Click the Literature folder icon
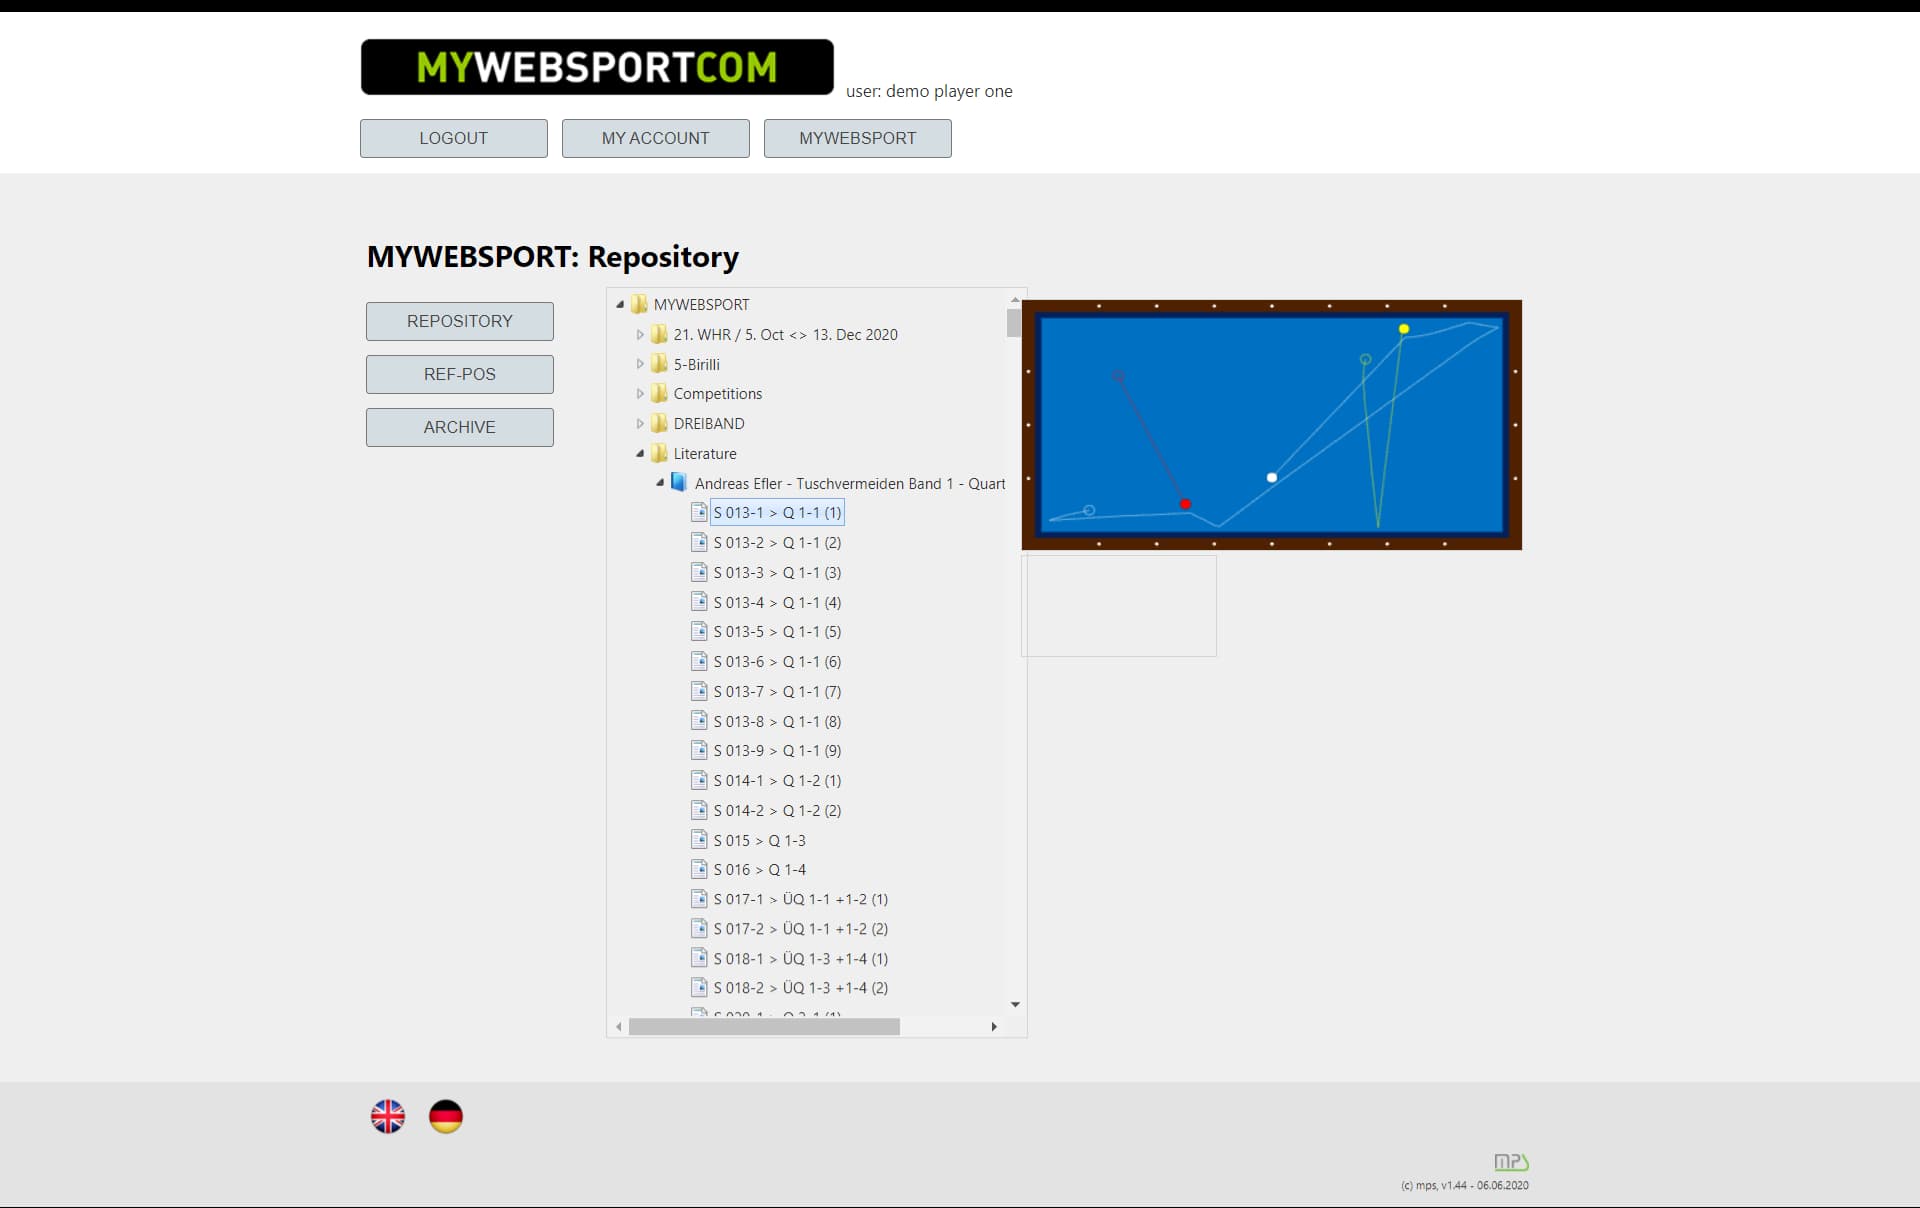Viewport: 1920px width, 1208px height. (659, 453)
